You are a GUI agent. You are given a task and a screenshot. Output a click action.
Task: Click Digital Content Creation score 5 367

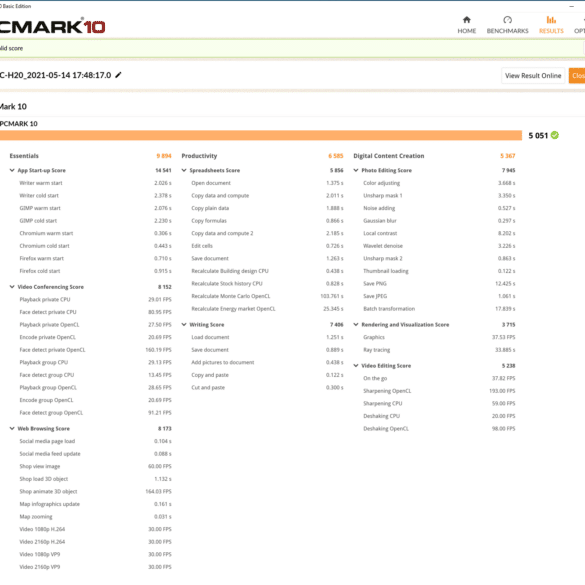pos(508,156)
